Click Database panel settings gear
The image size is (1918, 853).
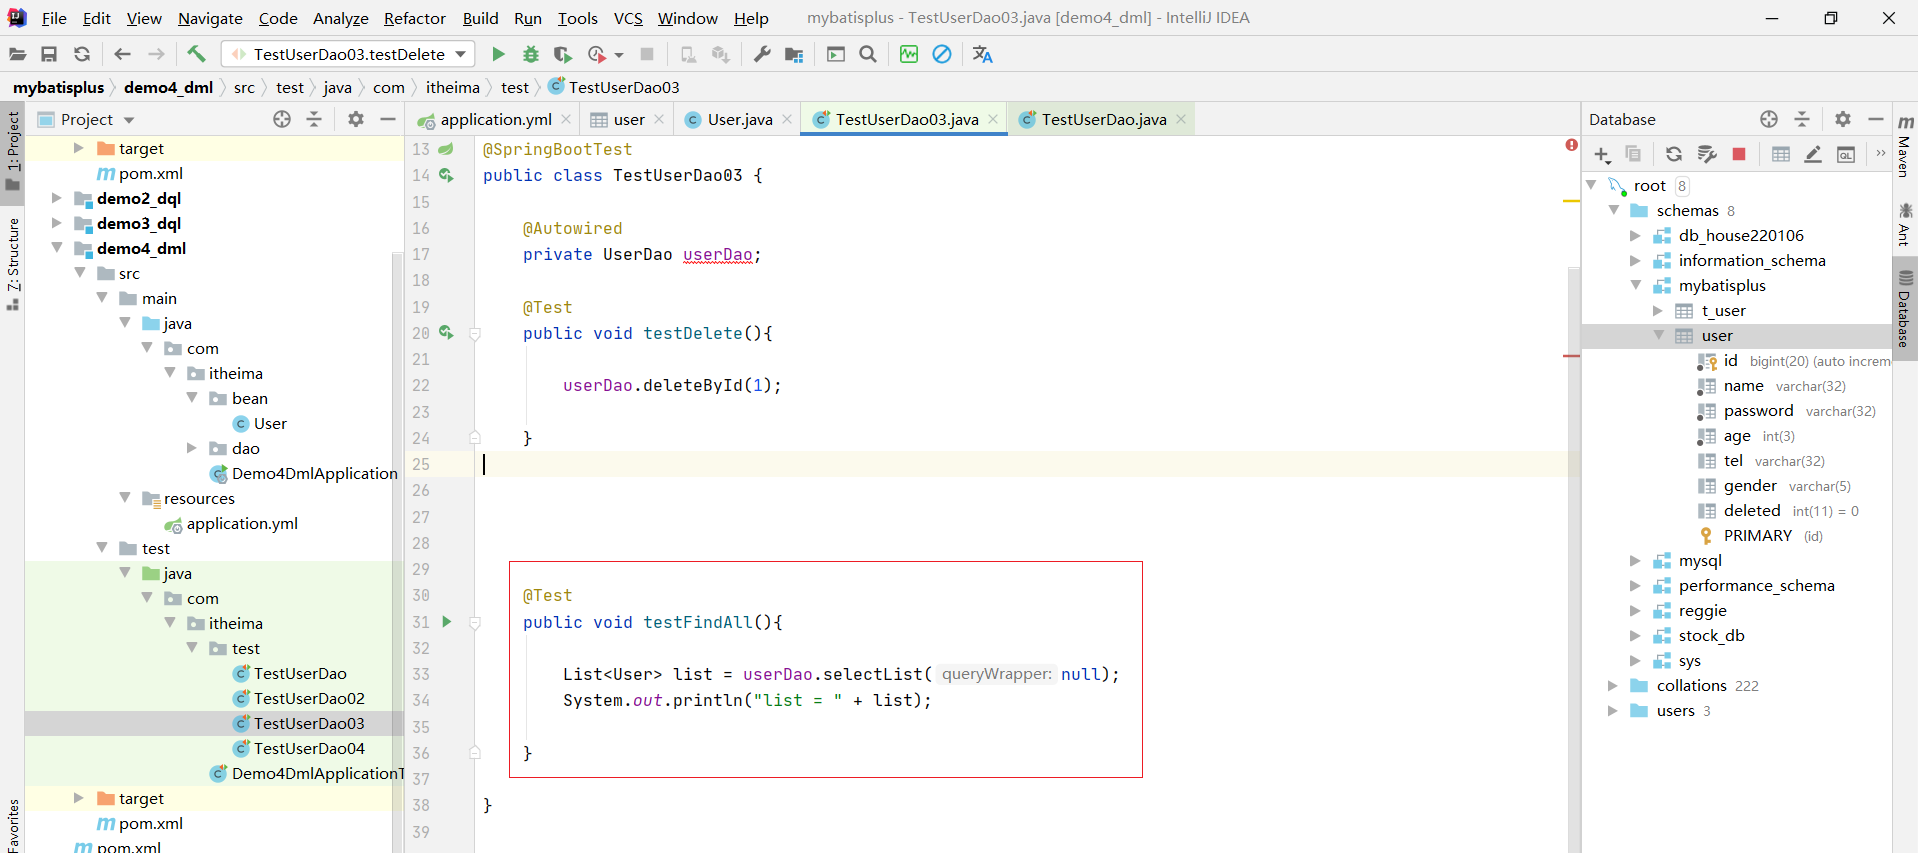pyautogui.click(x=1843, y=119)
